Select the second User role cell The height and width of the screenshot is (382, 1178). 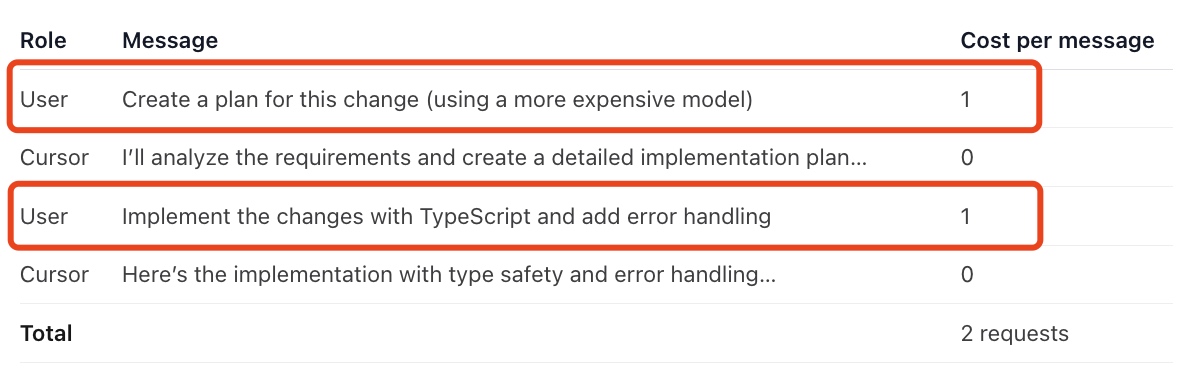click(x=44, y=217)
